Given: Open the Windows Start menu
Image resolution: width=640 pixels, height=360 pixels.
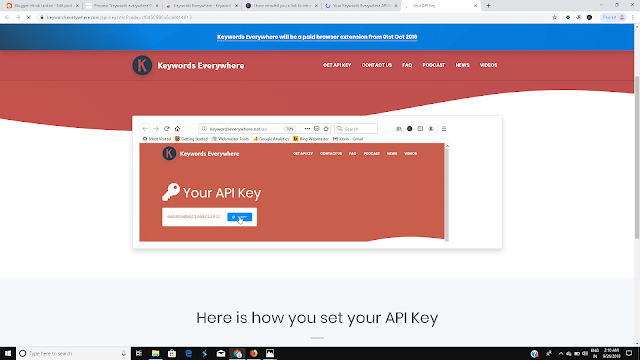Looking at the screenshot, I should 8,353.
